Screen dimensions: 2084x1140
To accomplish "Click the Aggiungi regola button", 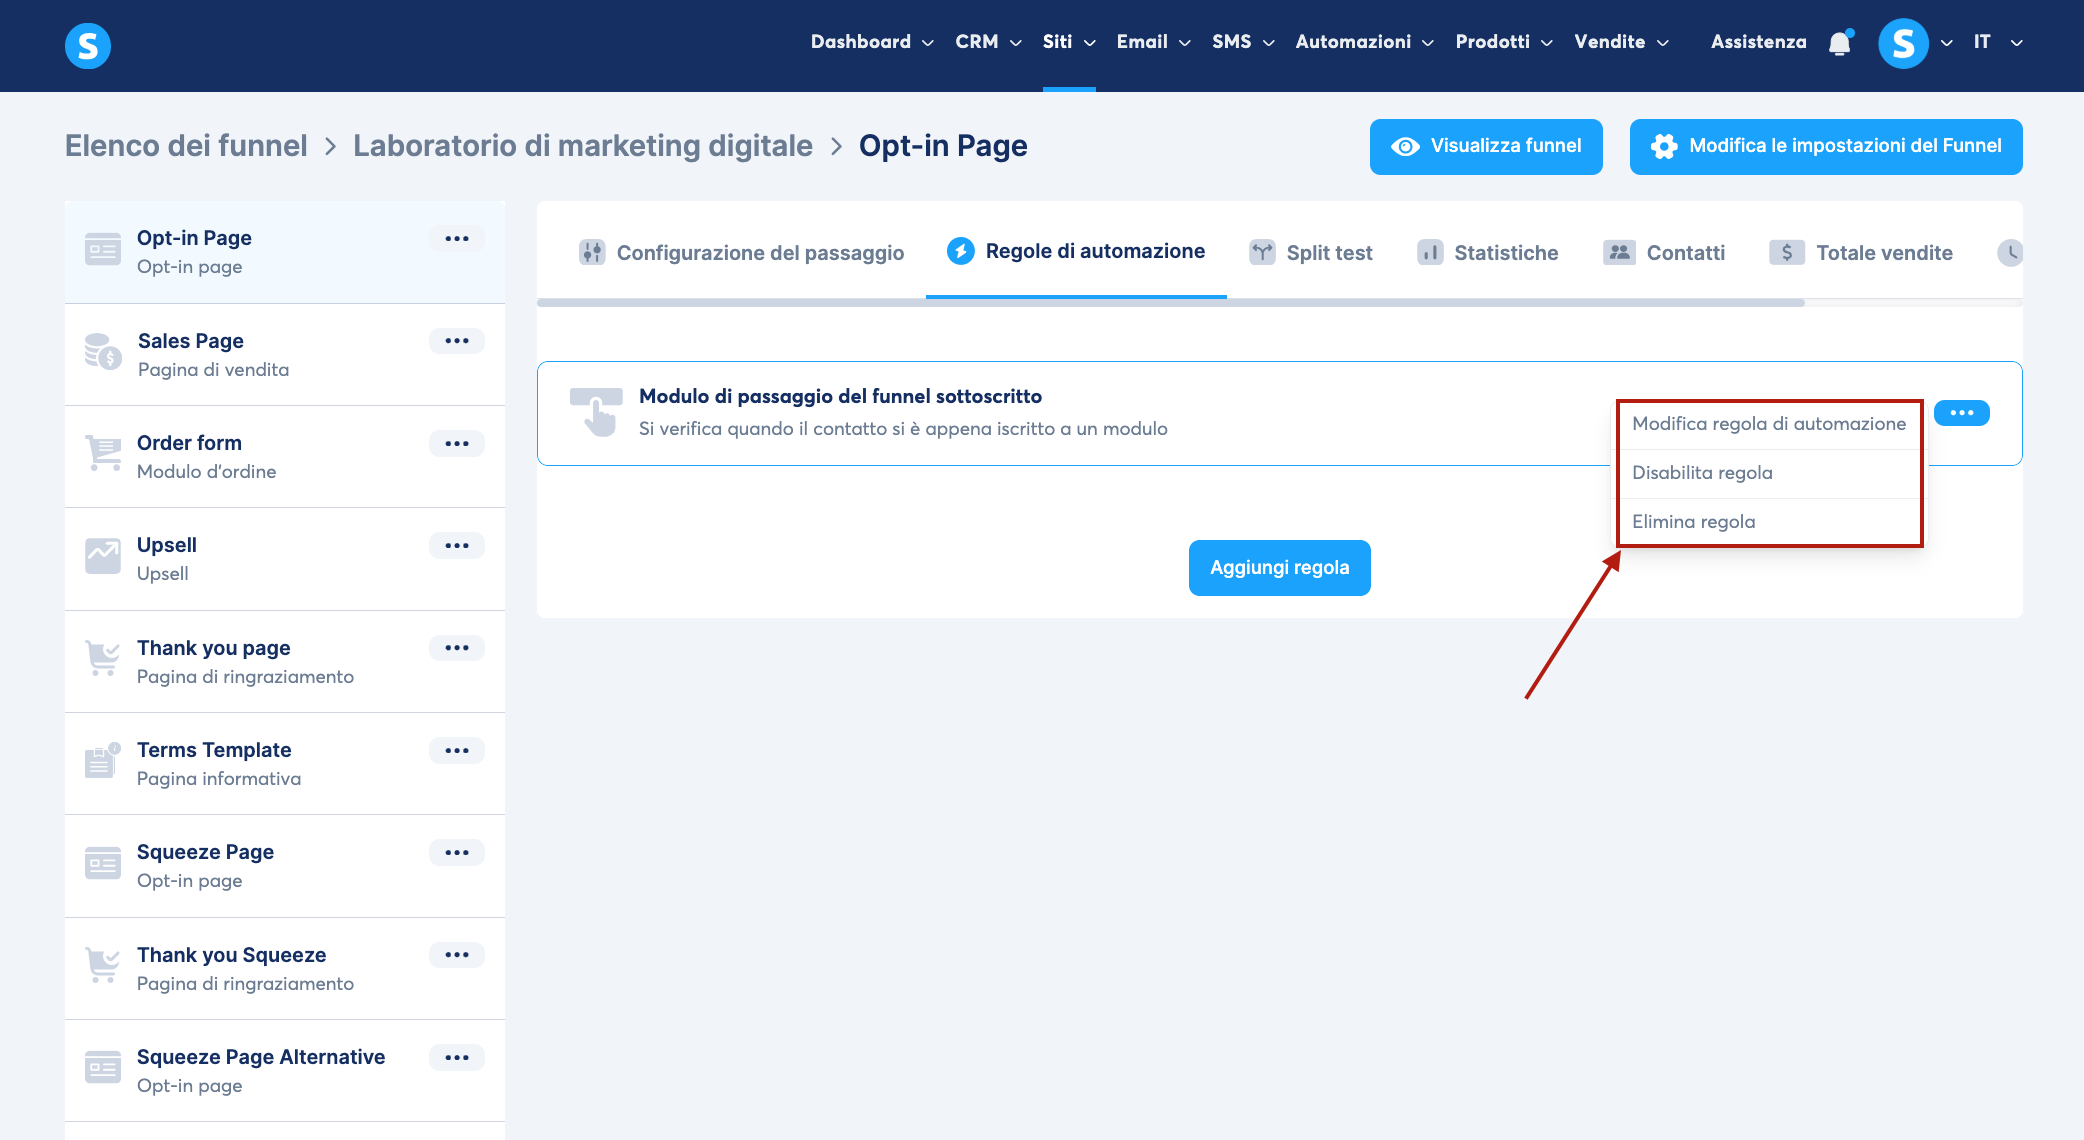I will pos(1280,568).
